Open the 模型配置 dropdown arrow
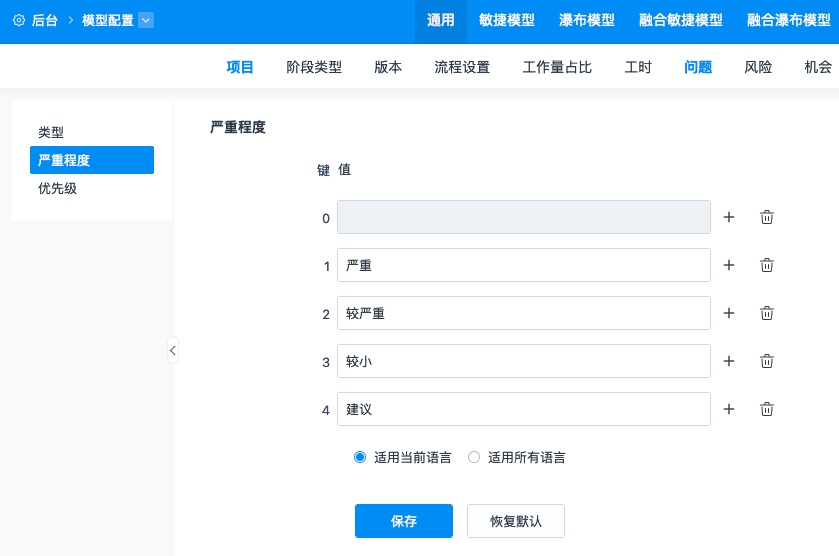 146,20
